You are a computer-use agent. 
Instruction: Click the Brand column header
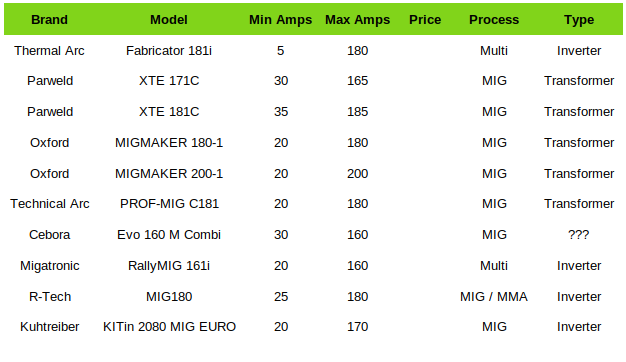click(x=50, y=20)
